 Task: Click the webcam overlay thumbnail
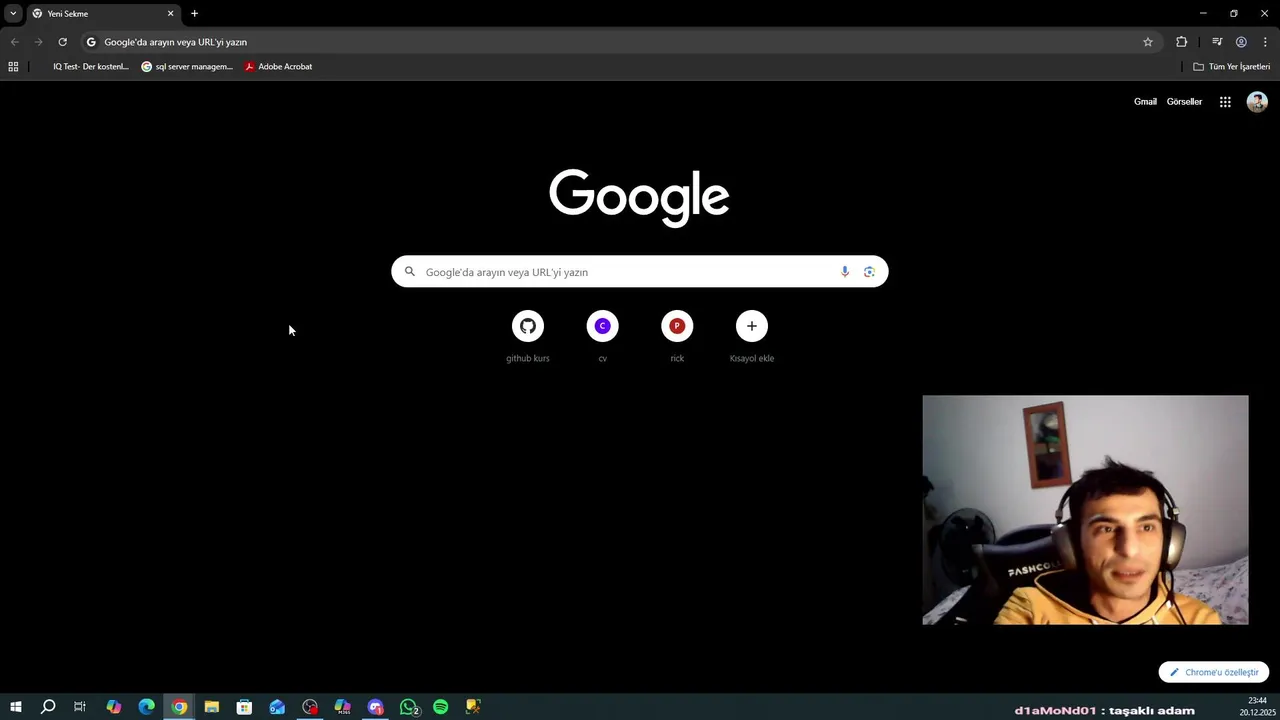point(1085,510)
